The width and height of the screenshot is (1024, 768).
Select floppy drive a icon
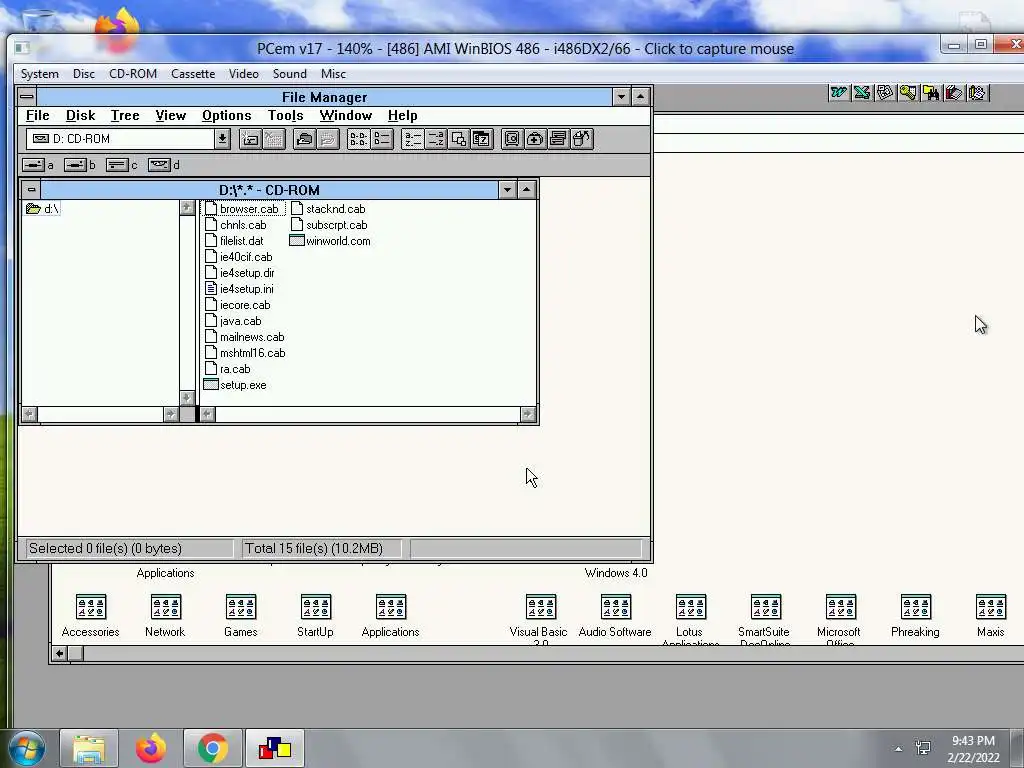click(33, 165)
